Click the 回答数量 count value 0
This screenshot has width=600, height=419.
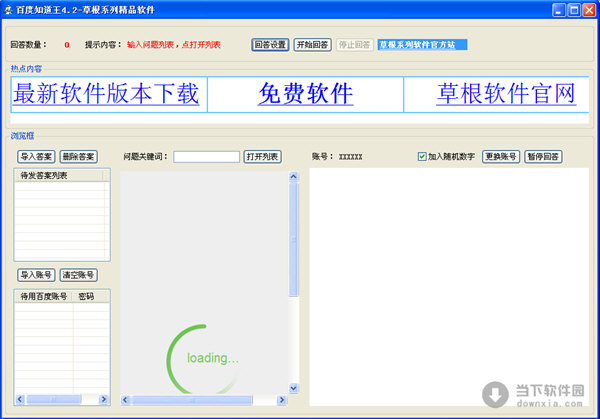(67, 45)
